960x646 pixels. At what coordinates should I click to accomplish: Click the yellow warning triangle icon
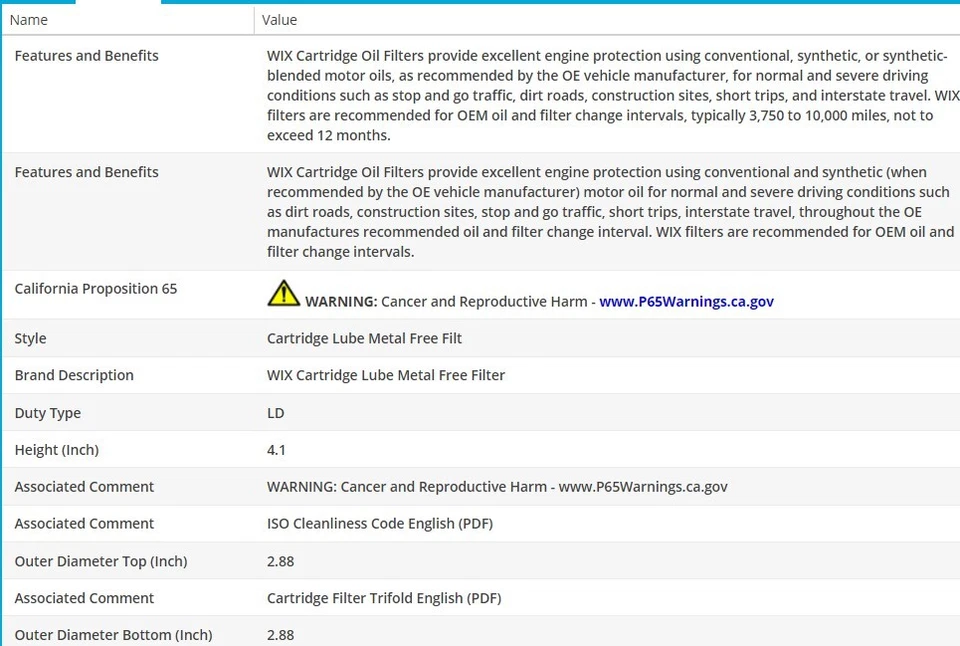(x=283, y=293)
